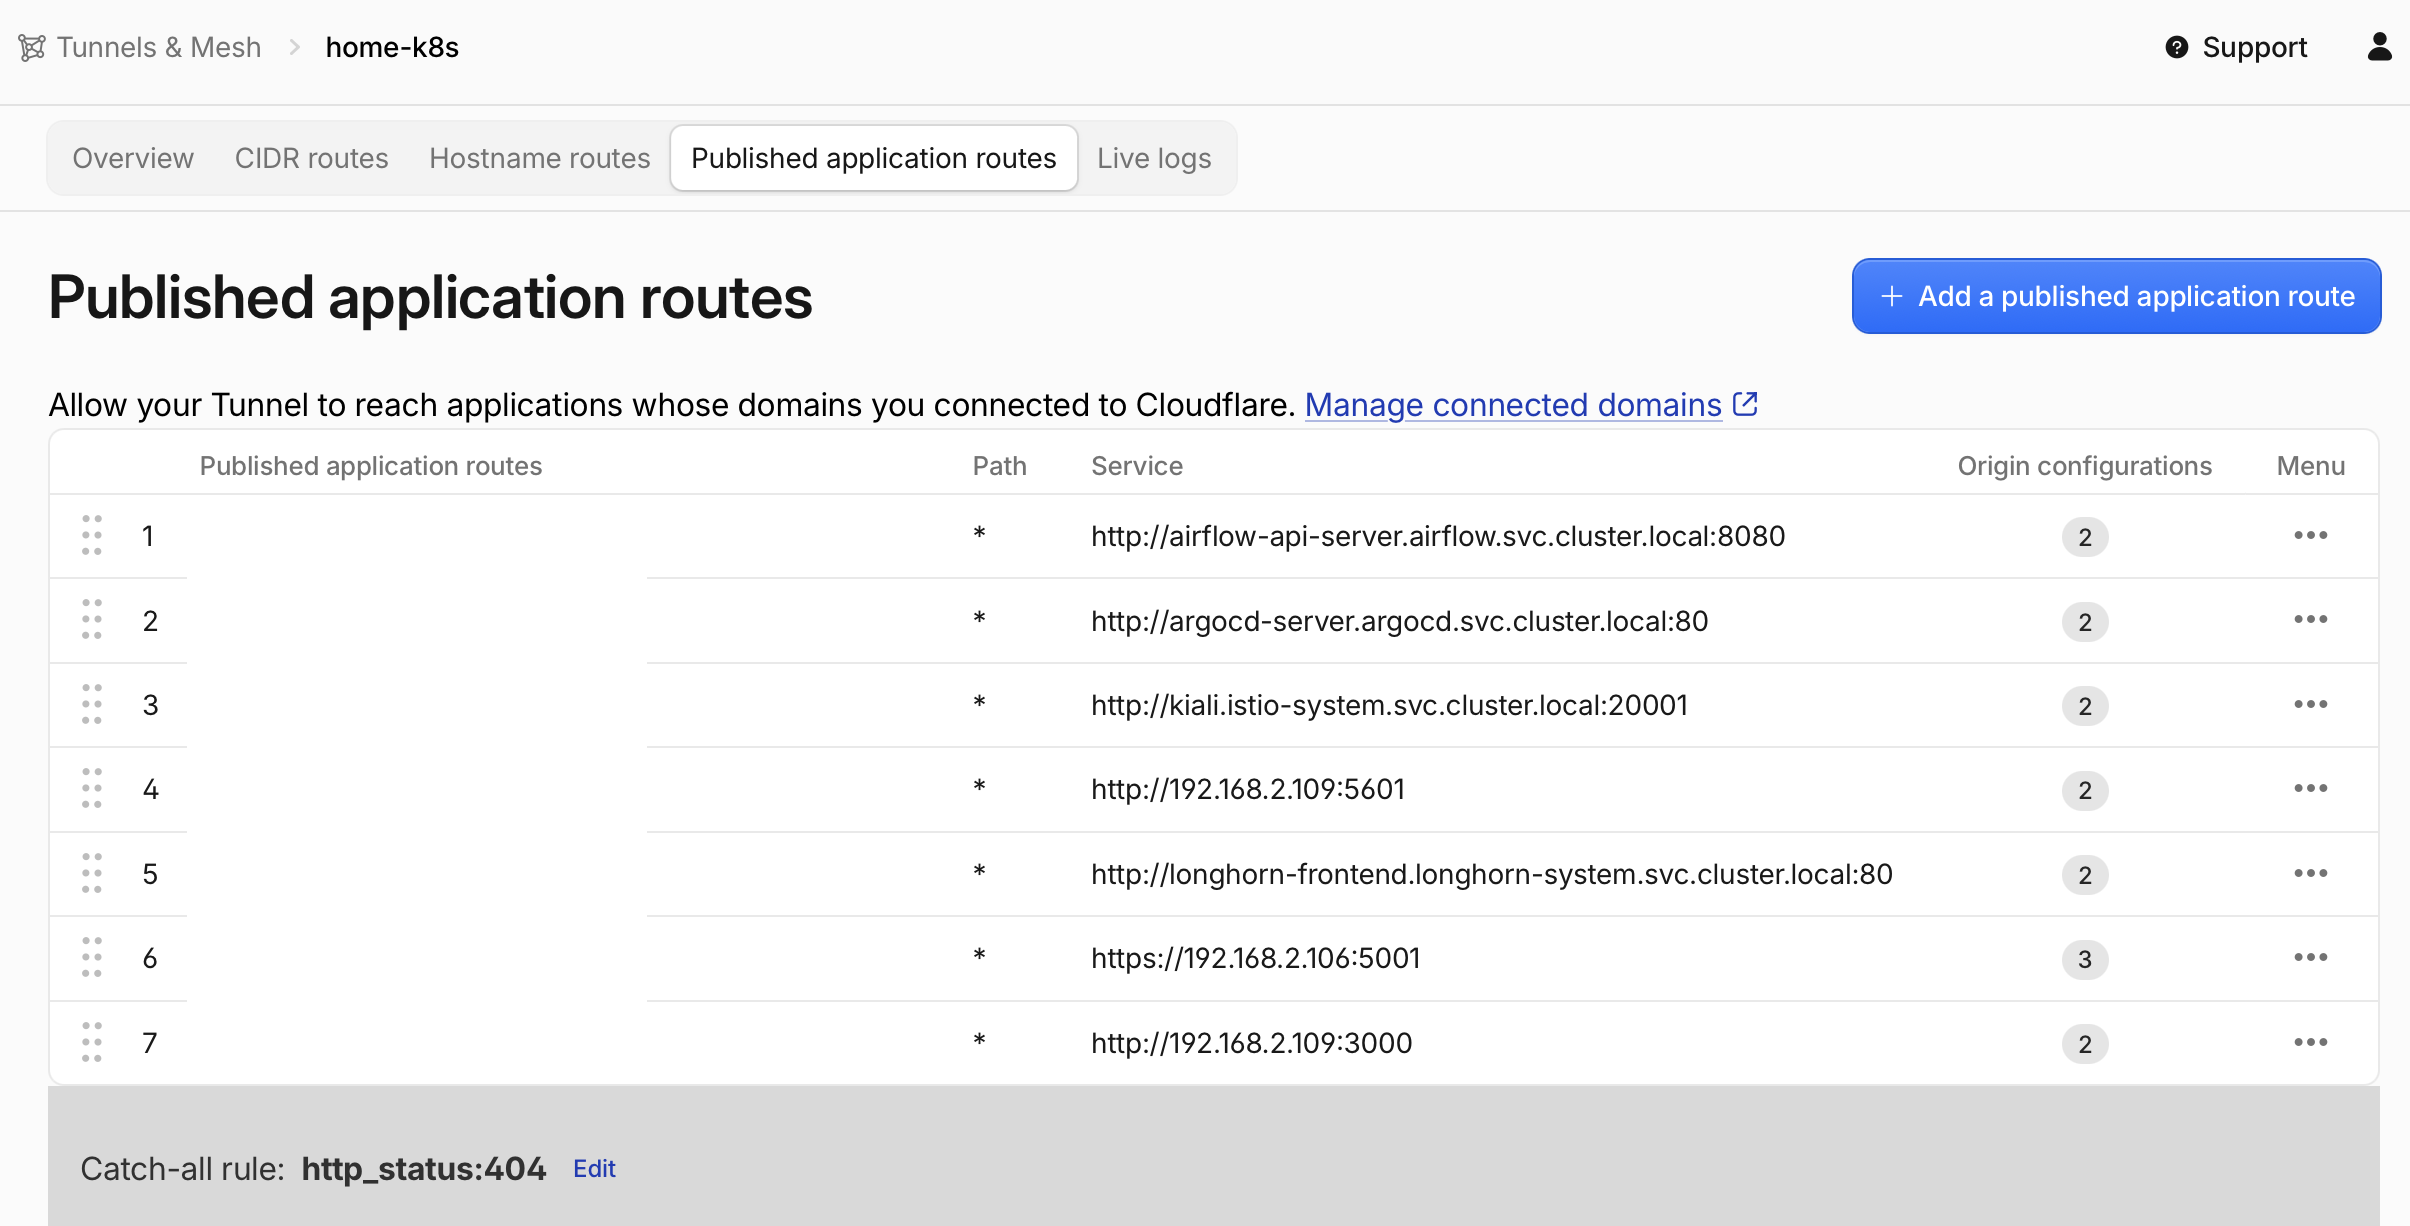
Task: Click origin configurations badge 2 on longhorn row
Action: click(2085, 875)
